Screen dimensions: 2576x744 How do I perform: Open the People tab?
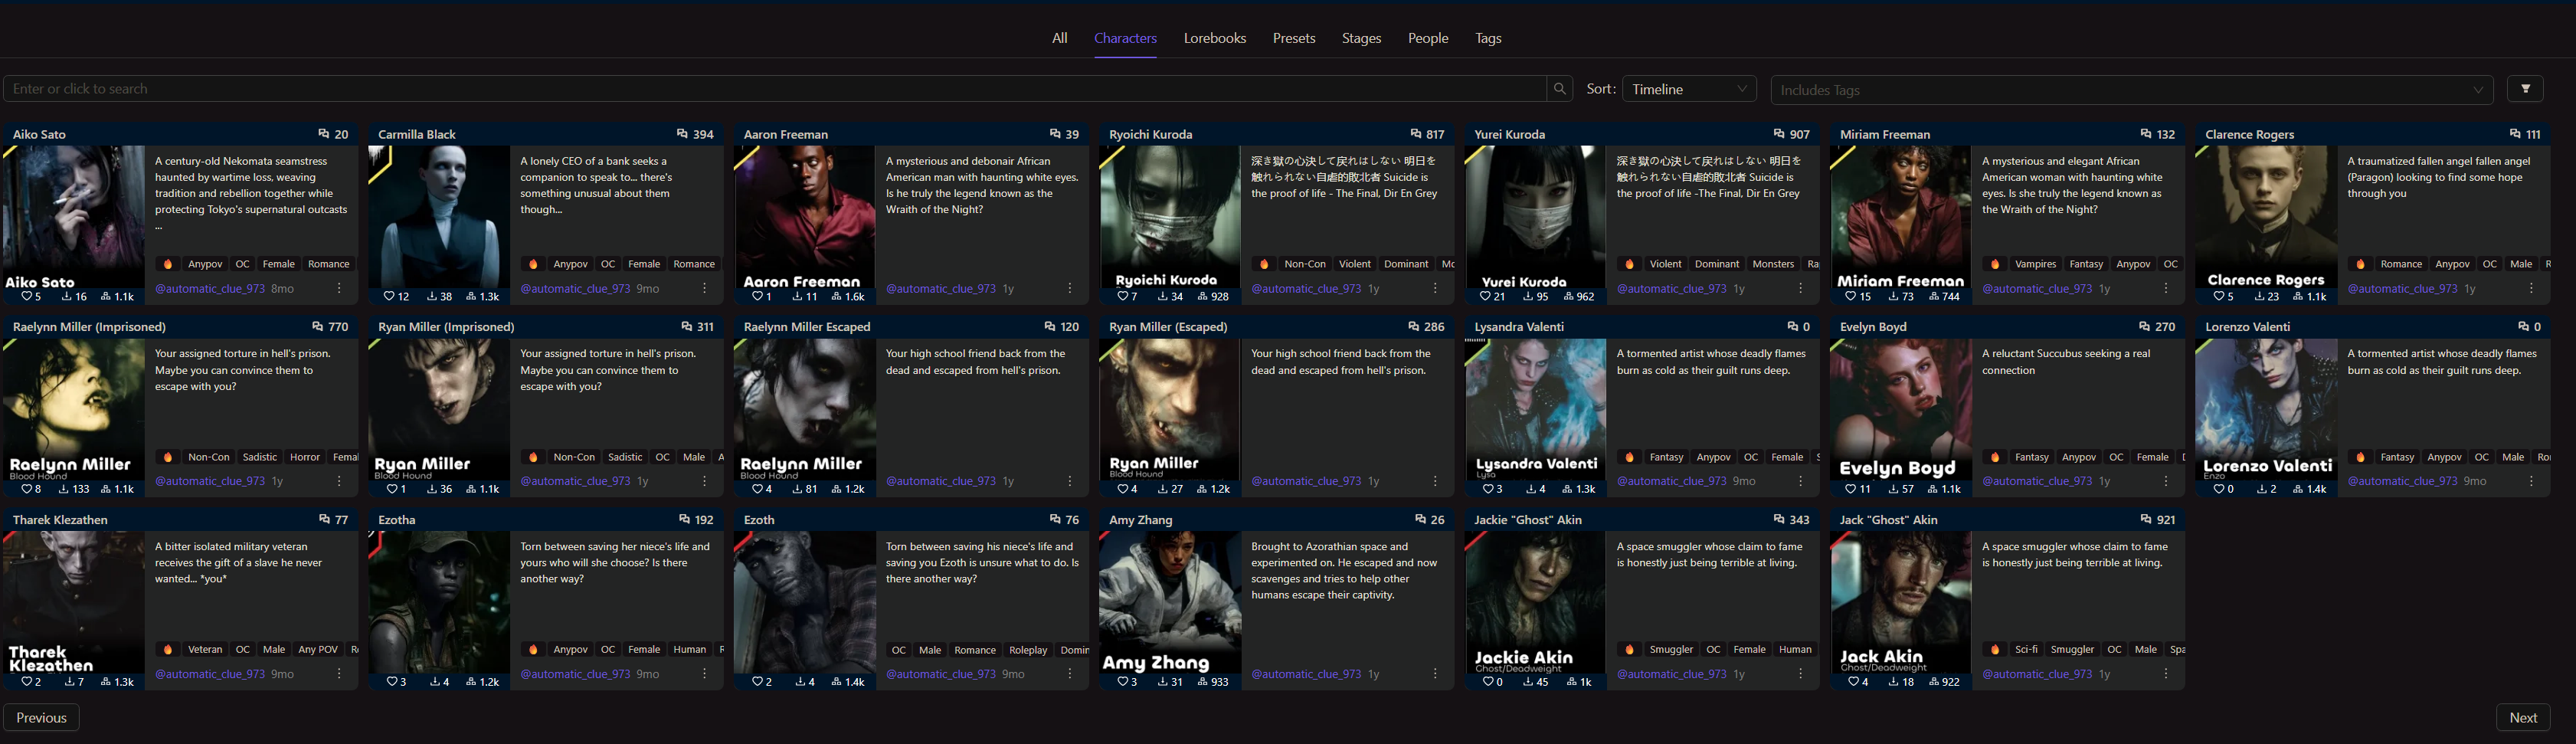click(1428, 38)
